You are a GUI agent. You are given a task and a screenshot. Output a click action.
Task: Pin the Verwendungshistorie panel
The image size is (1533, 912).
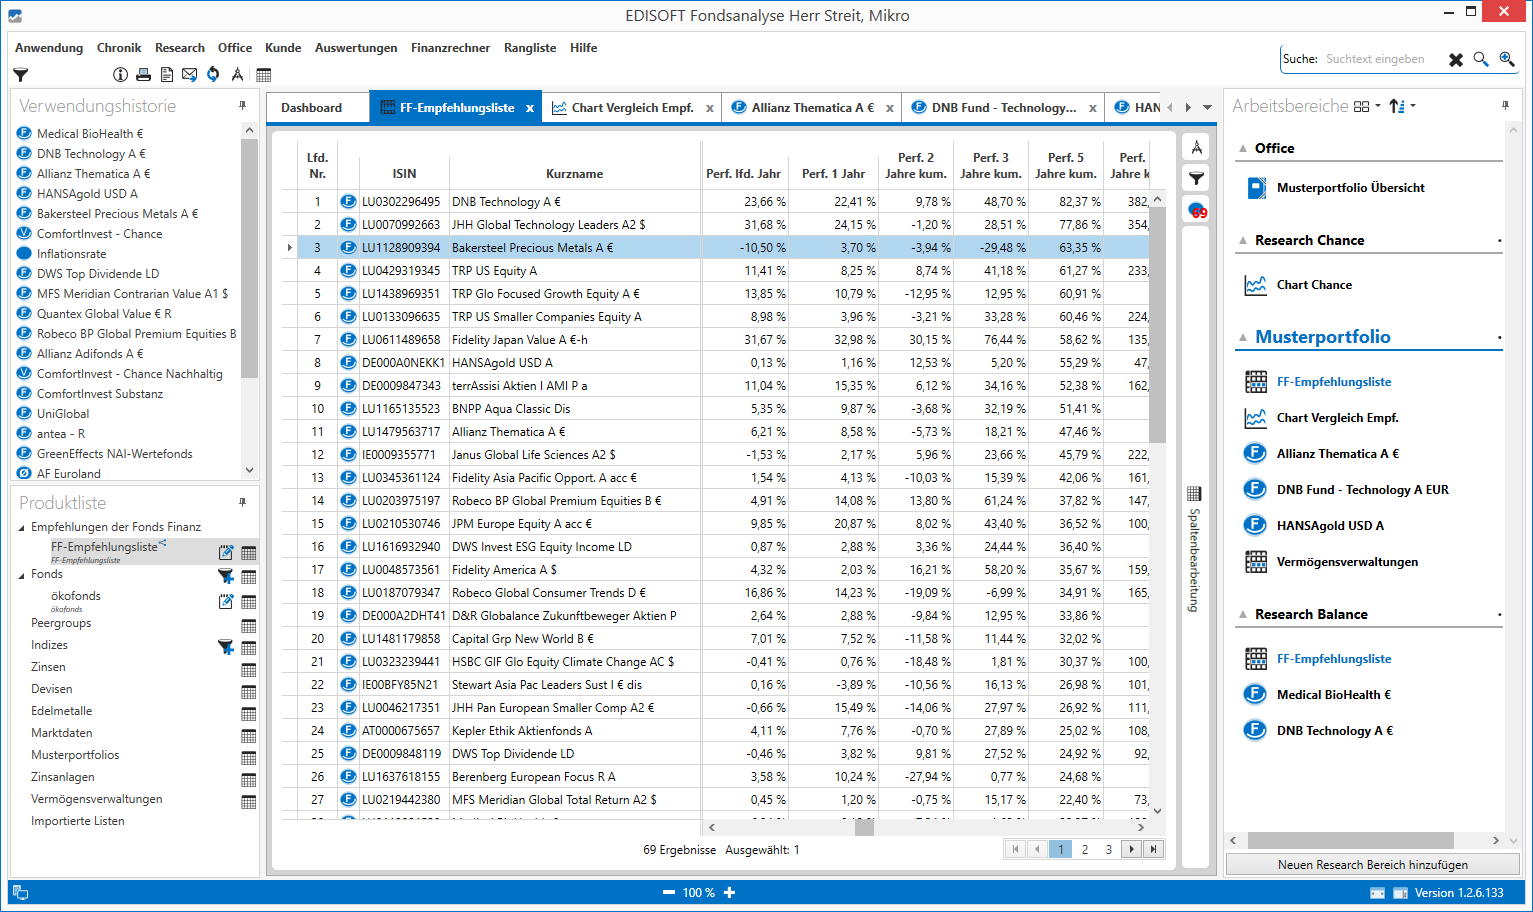tap(242, 105)
